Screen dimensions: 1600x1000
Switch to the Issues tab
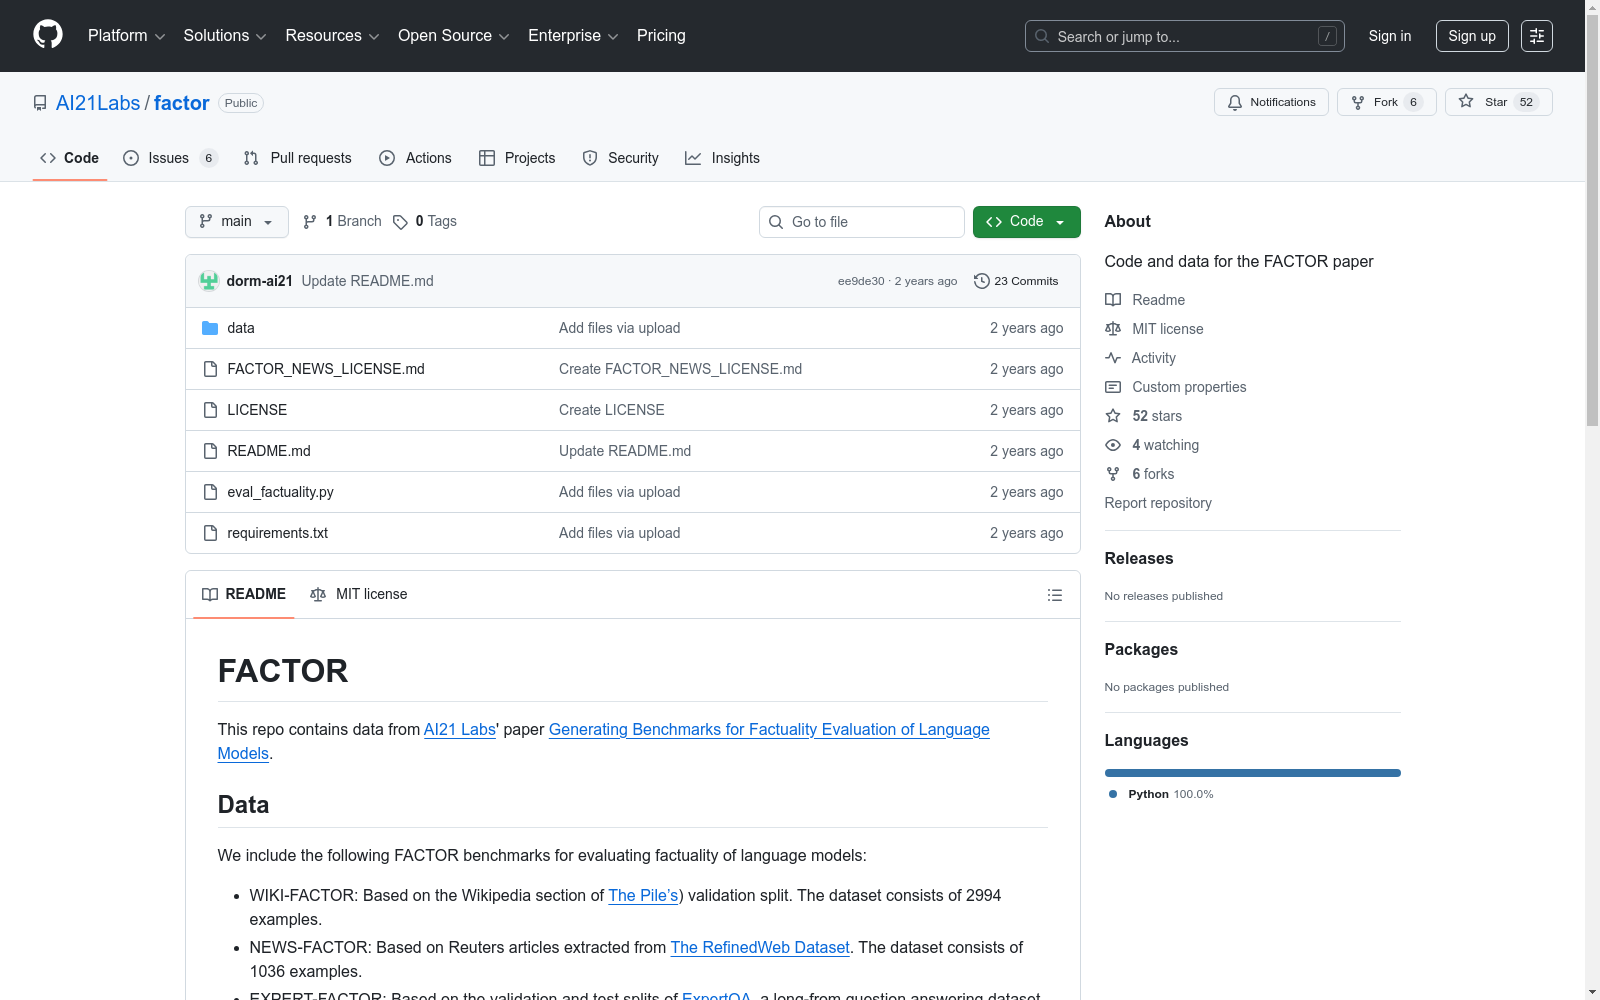click(170, 158)
